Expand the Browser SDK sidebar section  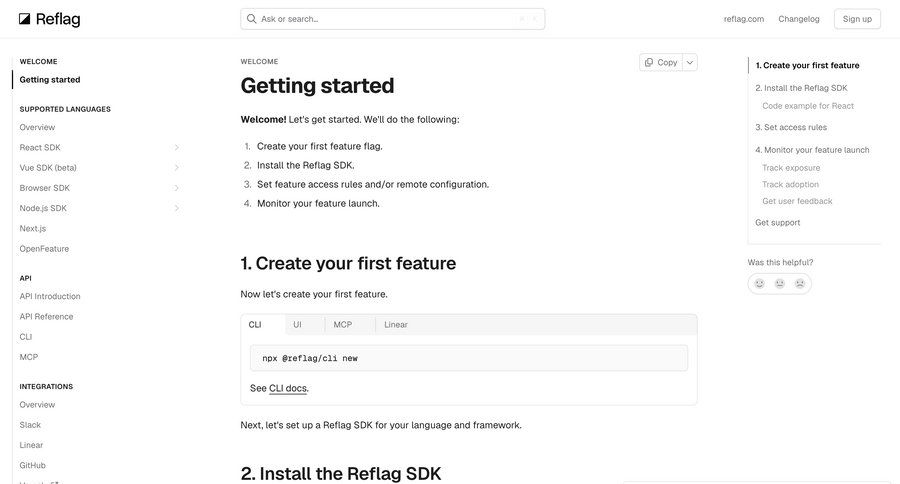177,188
